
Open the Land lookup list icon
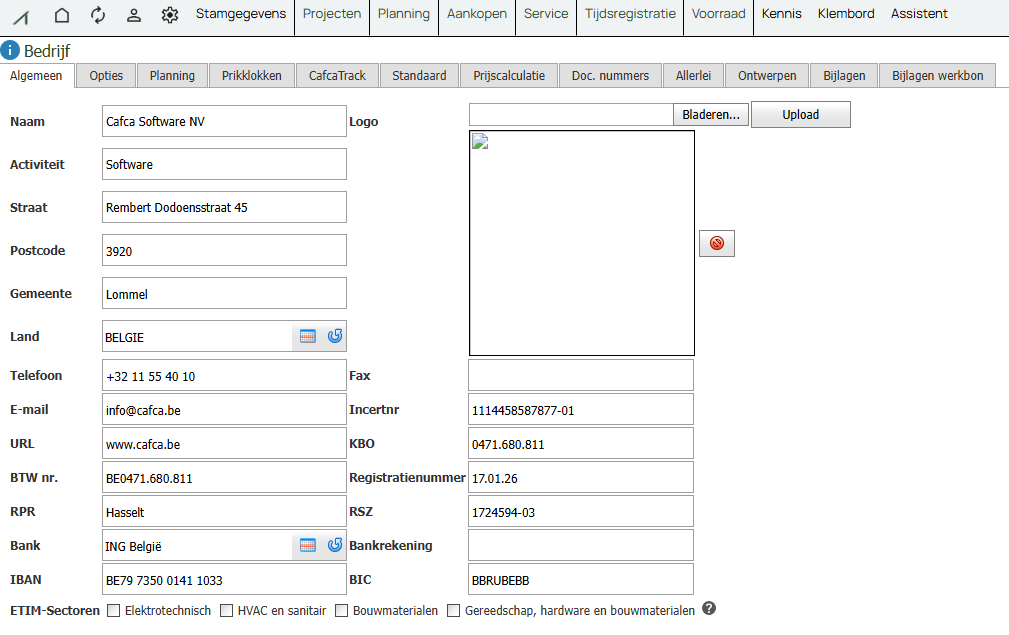[x=308, y=336]
